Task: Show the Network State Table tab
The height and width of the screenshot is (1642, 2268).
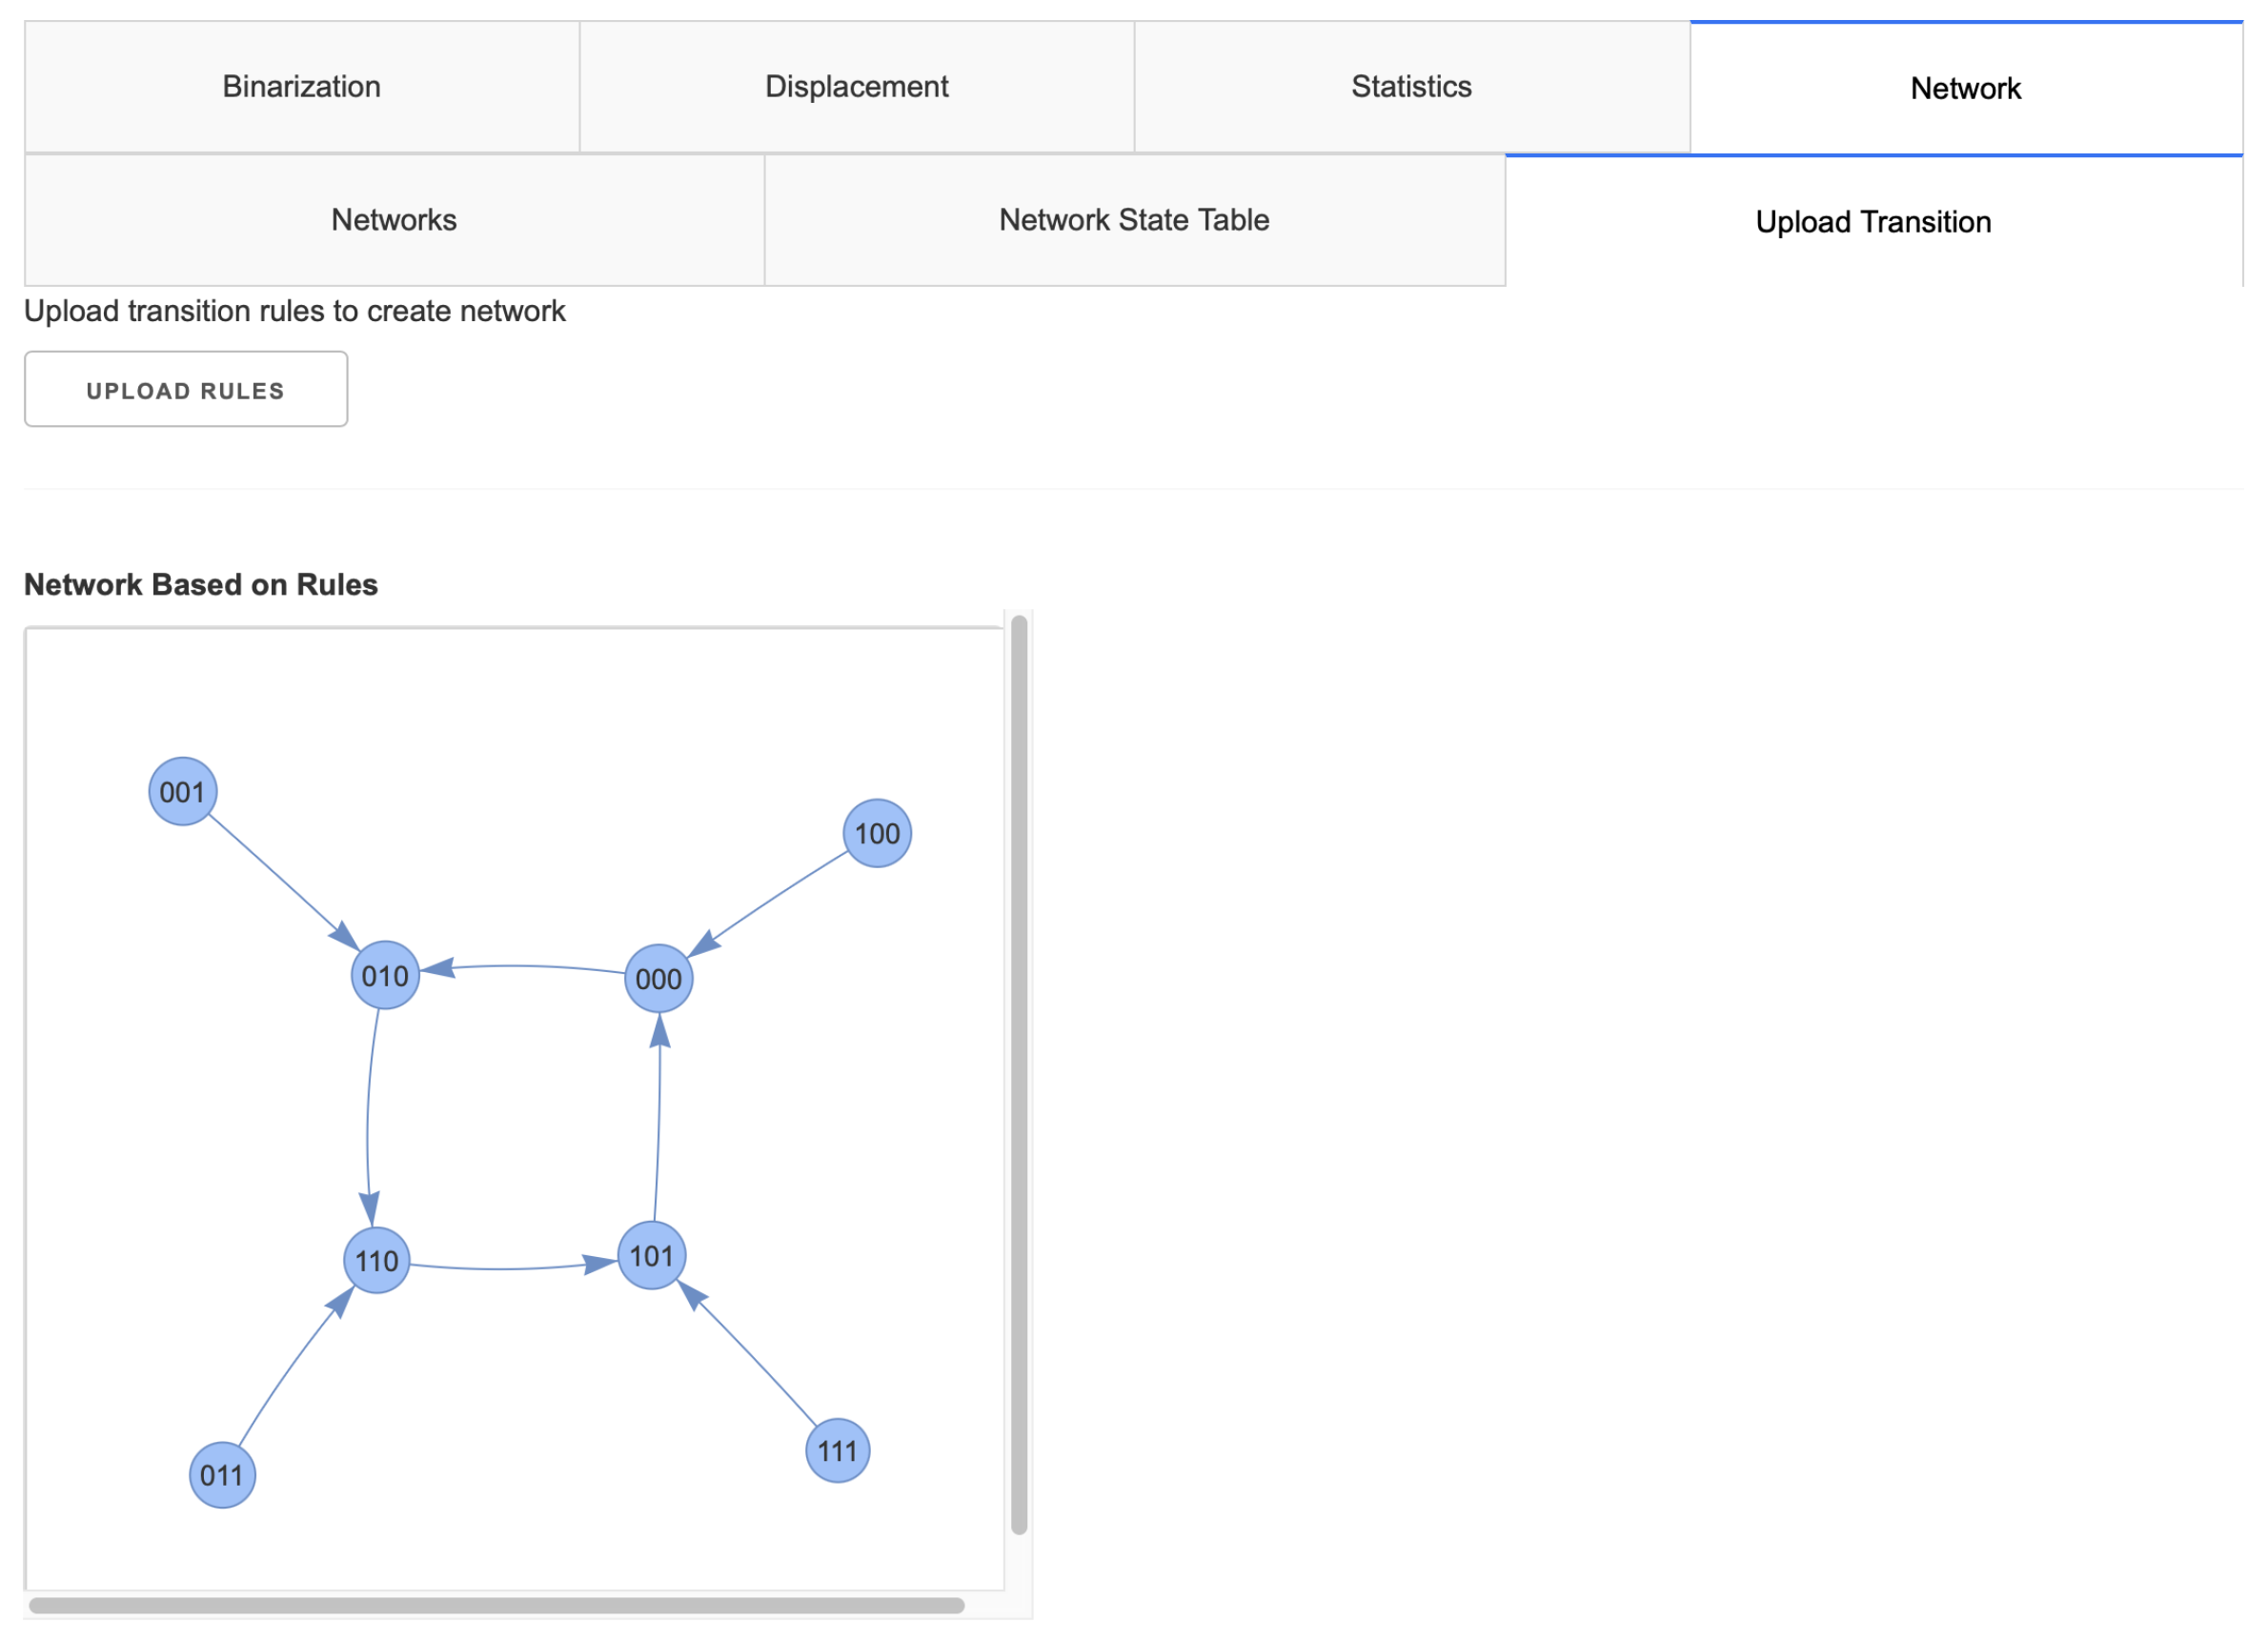Action: [1134, 220]
